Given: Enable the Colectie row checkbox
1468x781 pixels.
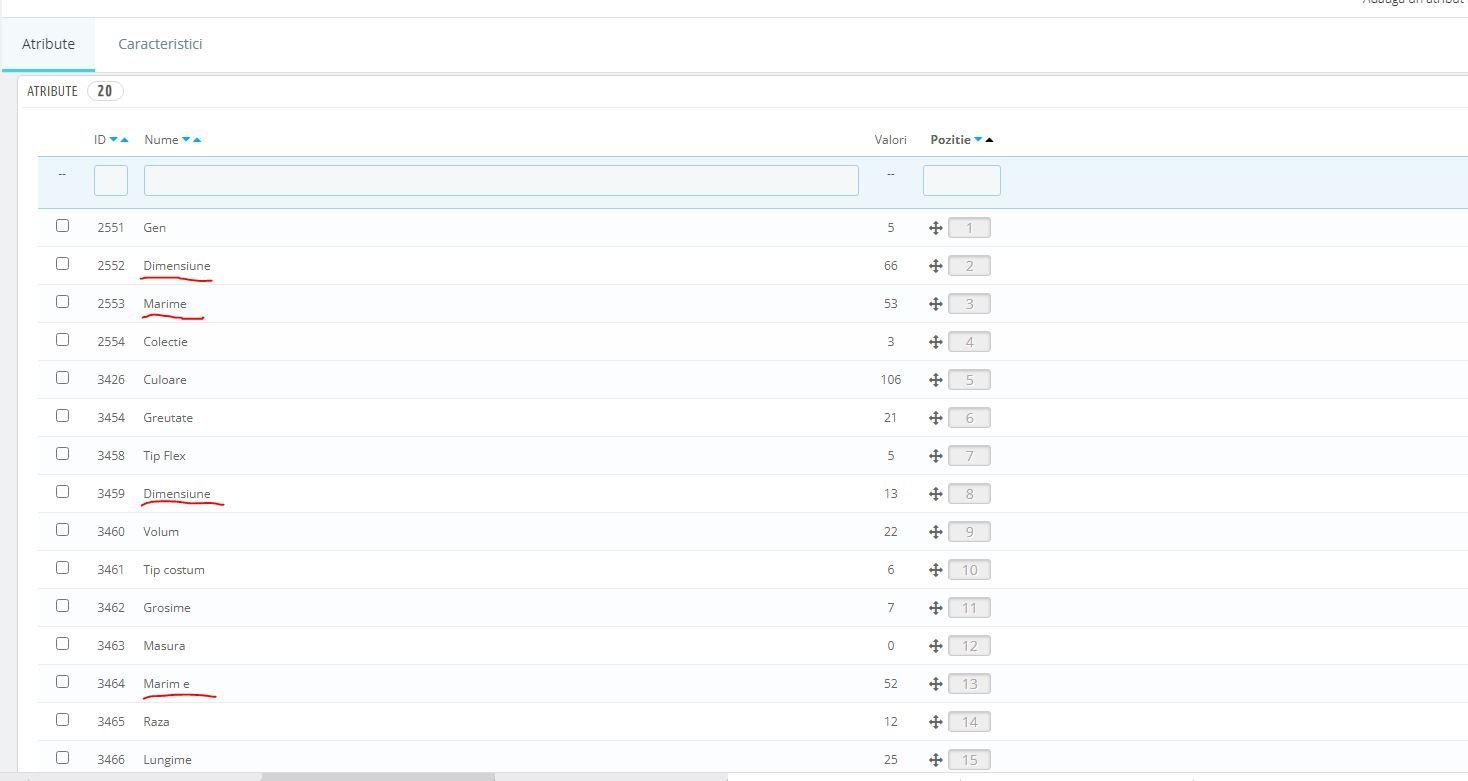Looking at the screenshot, I should pyautogui.click(x=62, y=340).
